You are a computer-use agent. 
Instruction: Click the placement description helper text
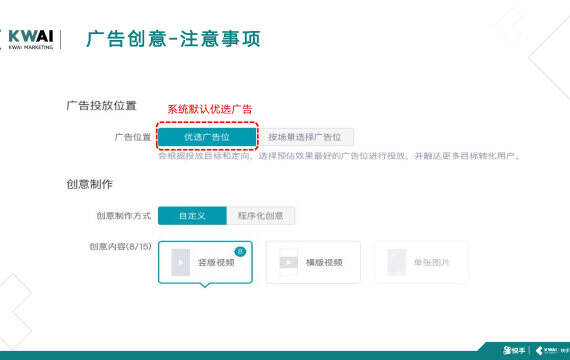point(340,156)
